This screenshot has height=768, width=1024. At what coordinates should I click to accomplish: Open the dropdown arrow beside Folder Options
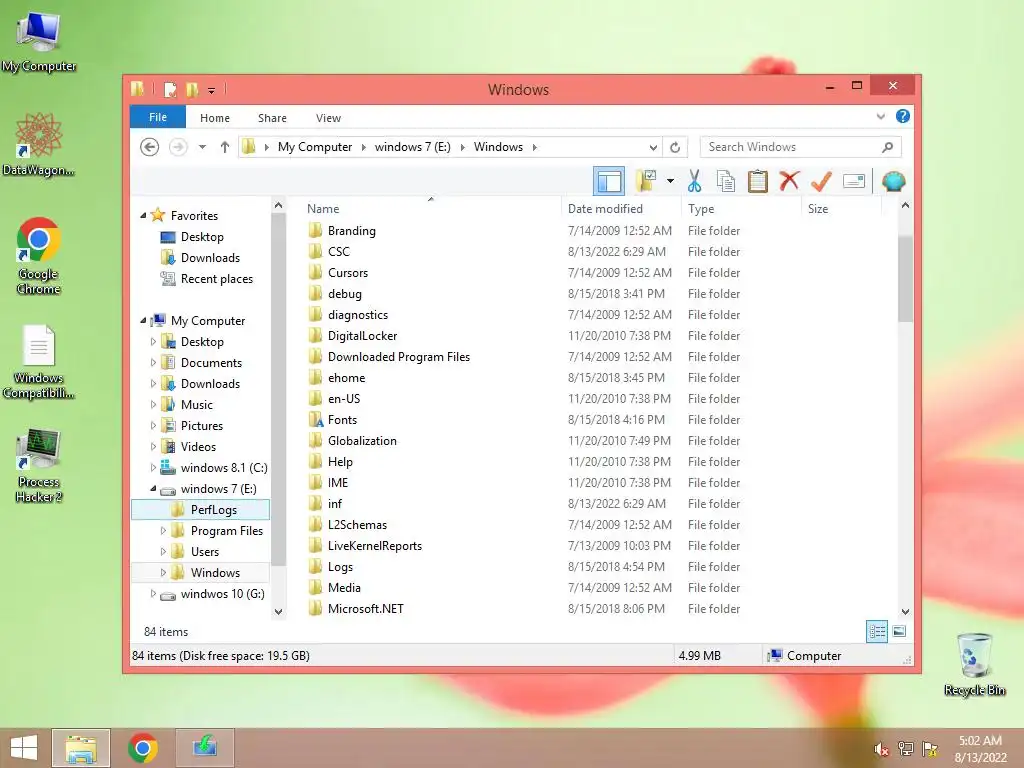pyautogui.click(x=670, y=181)
